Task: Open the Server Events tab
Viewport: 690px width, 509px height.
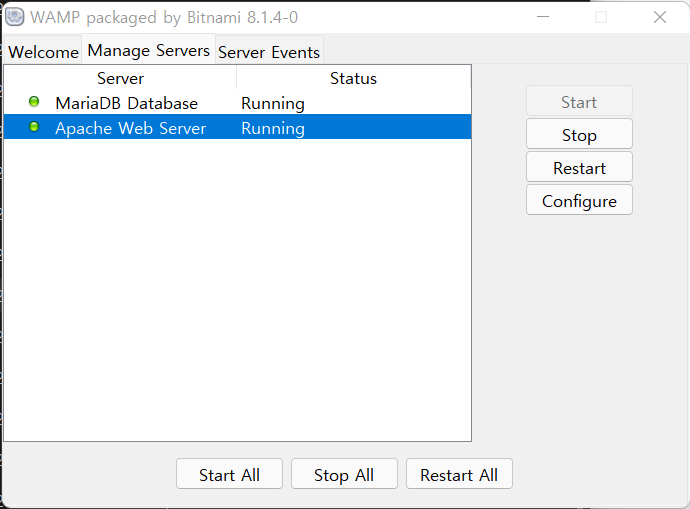Action: pos(269,52)
